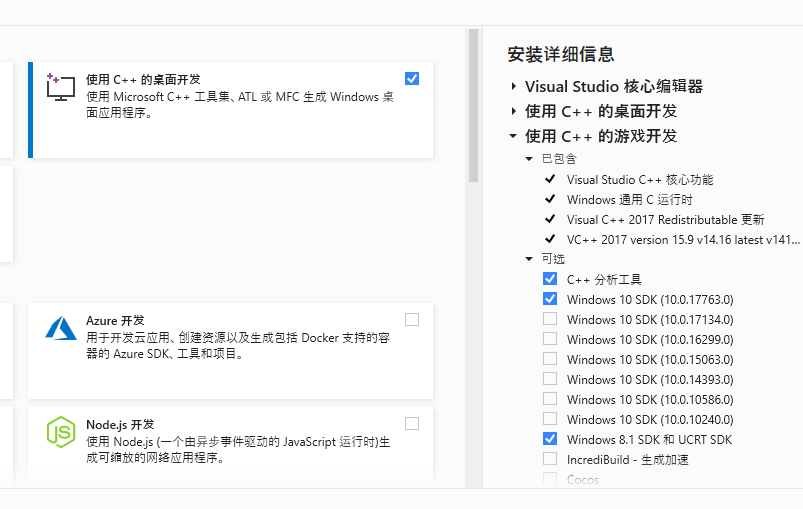This screenshot has width=803, height=509.
Task: Click checkmark beside Windows 通用 C 运行时
Action: 550,199
